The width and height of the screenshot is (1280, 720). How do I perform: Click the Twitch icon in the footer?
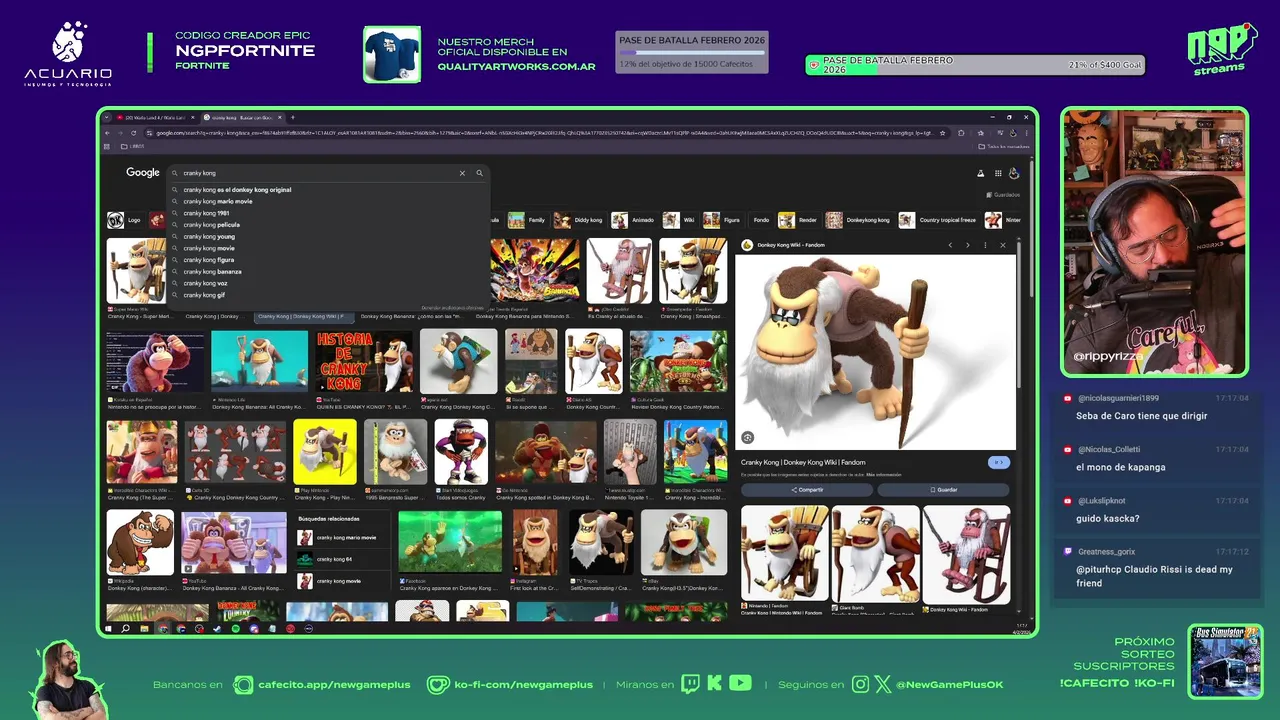(691, 684)
